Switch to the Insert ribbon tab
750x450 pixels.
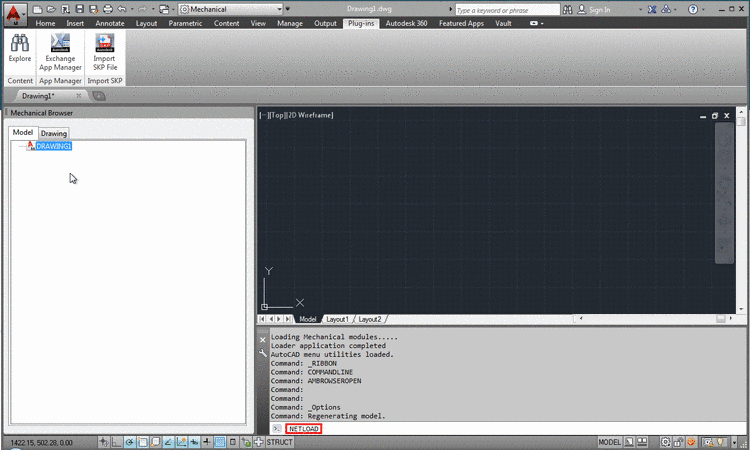pyautogui.click(x=75, y=23)
